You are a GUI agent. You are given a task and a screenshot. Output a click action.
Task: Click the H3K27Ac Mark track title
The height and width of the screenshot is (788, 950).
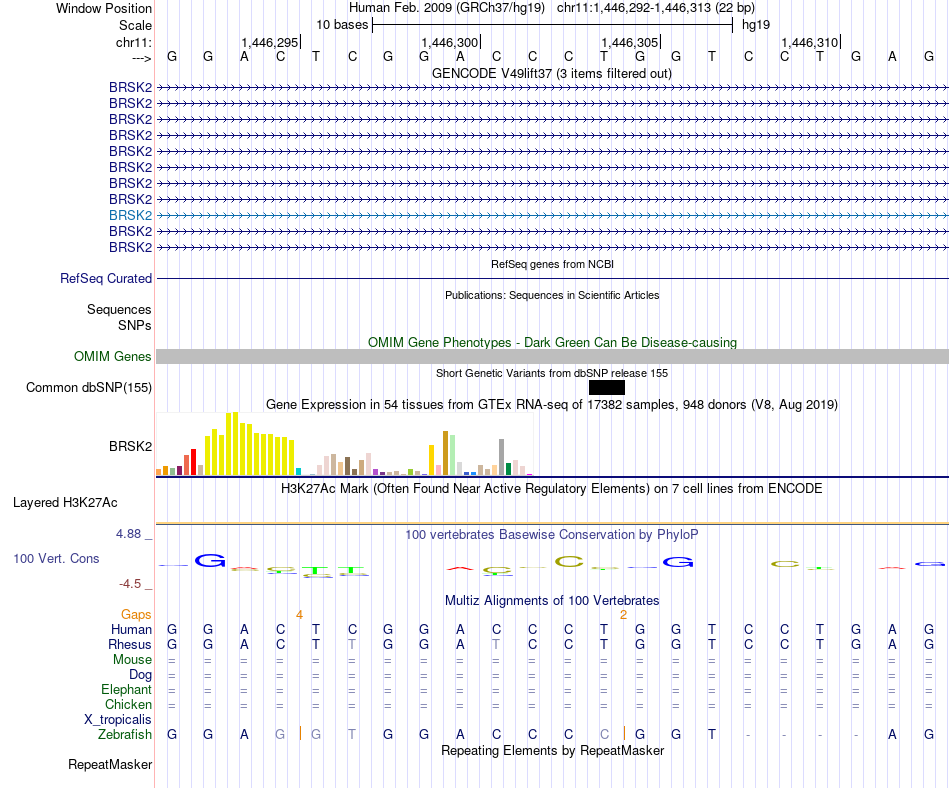[x=552, y=488]
